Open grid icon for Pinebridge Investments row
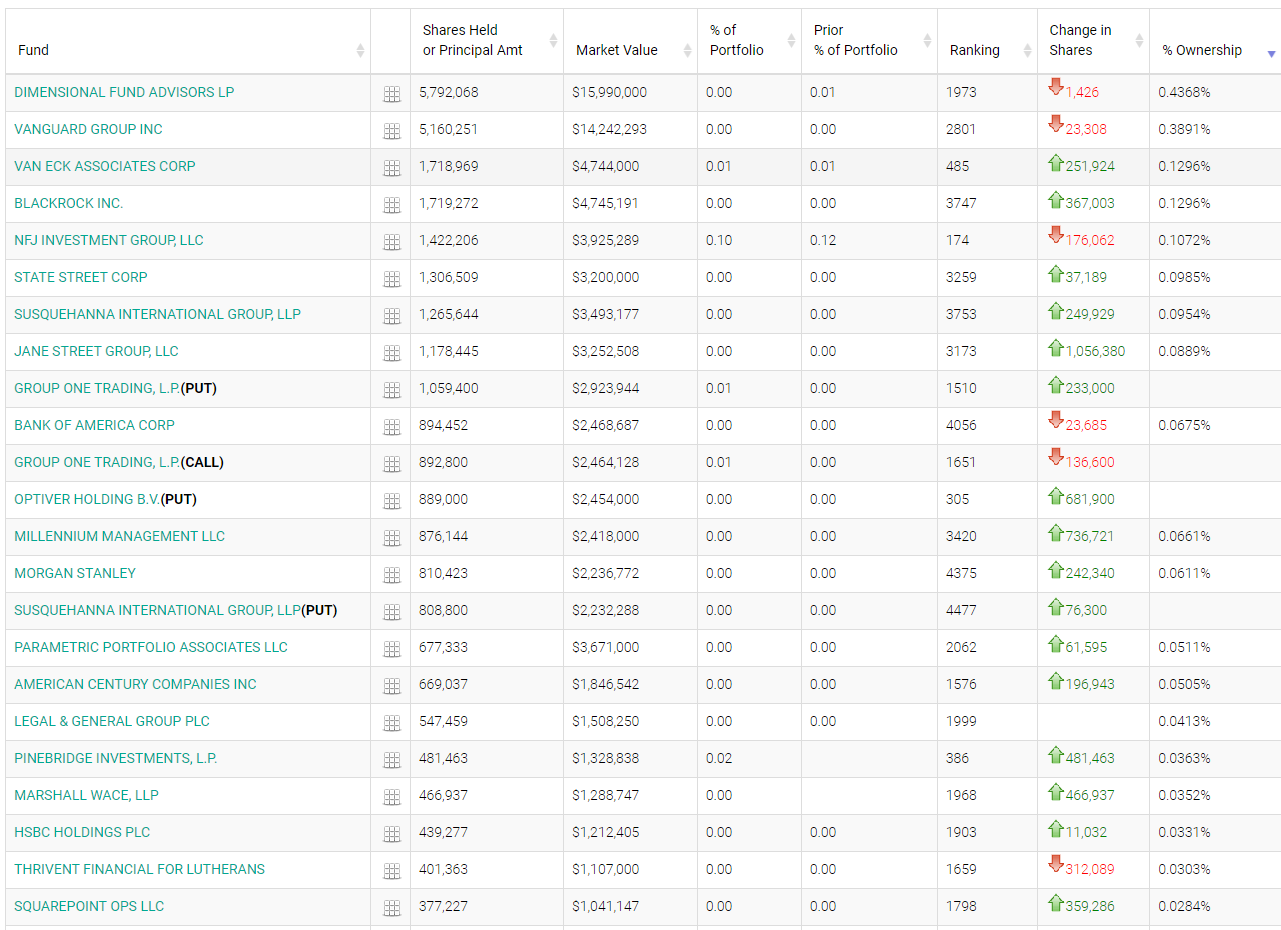The image size is (1281, 930). 391,760
